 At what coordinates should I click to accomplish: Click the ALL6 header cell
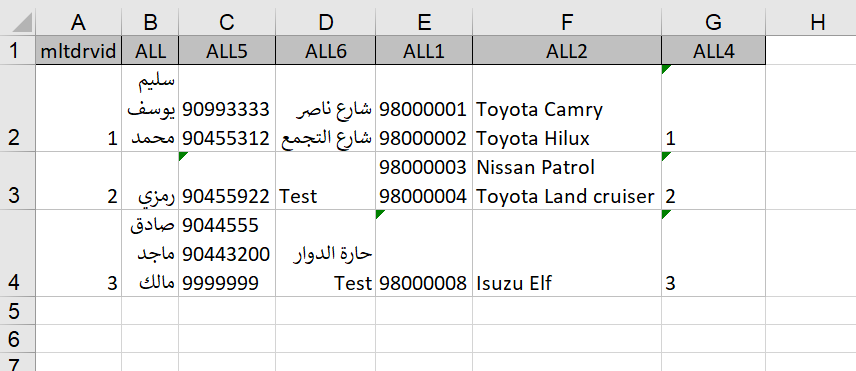click(x=325, y=51)
